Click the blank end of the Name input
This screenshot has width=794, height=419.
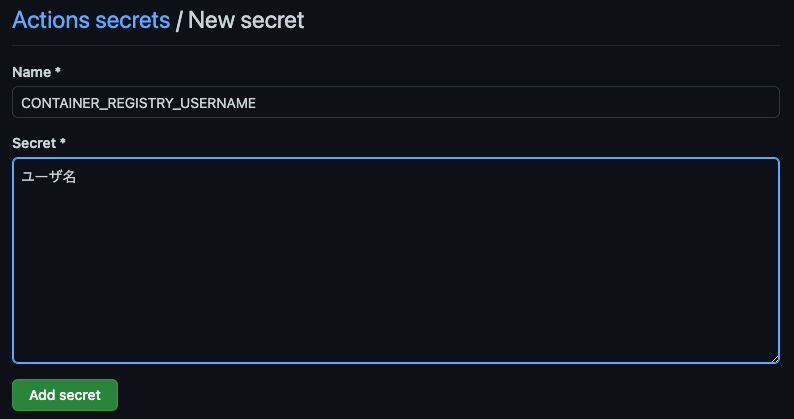click(517, 103)
